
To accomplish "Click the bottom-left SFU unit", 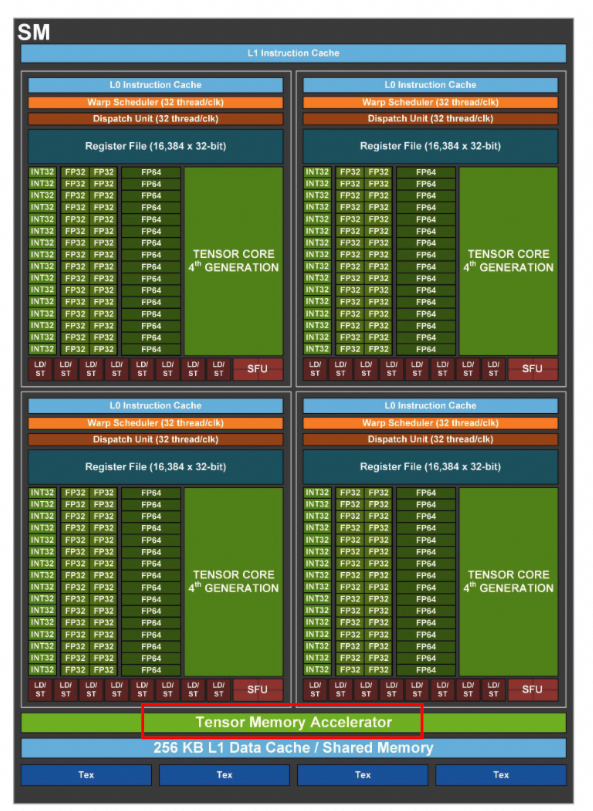I will coord(258,689).
